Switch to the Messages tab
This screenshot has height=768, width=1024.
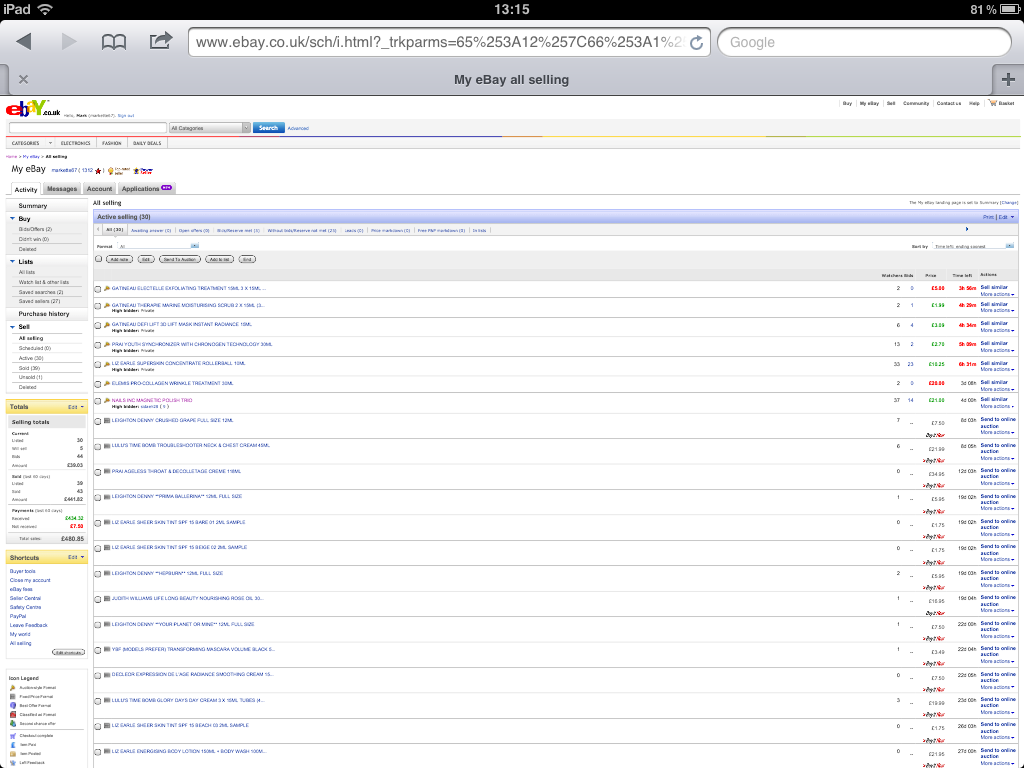(x=62, y=189)
